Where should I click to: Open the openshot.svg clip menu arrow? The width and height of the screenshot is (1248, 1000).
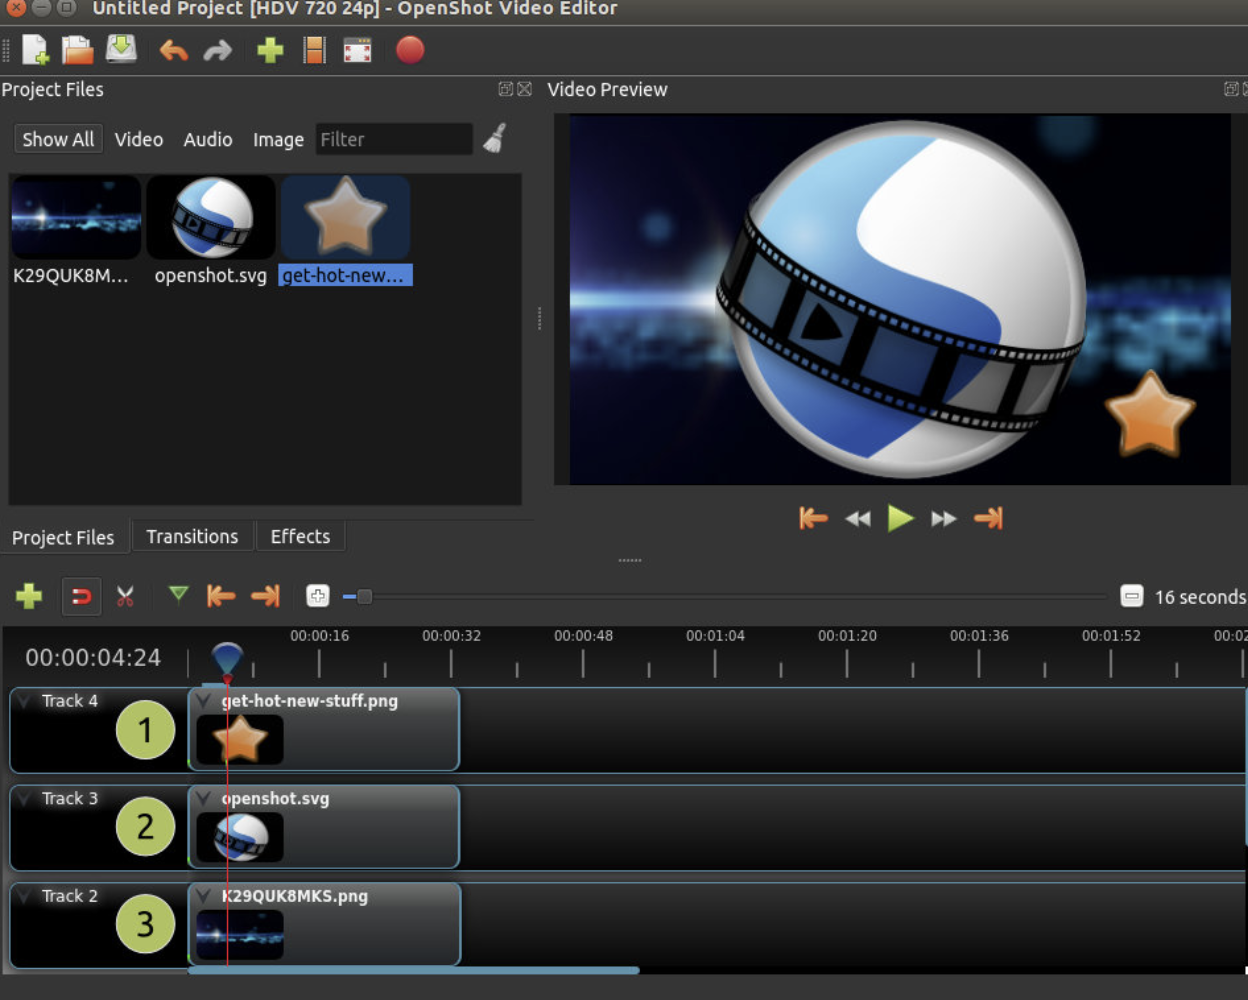tap(204, 798)
